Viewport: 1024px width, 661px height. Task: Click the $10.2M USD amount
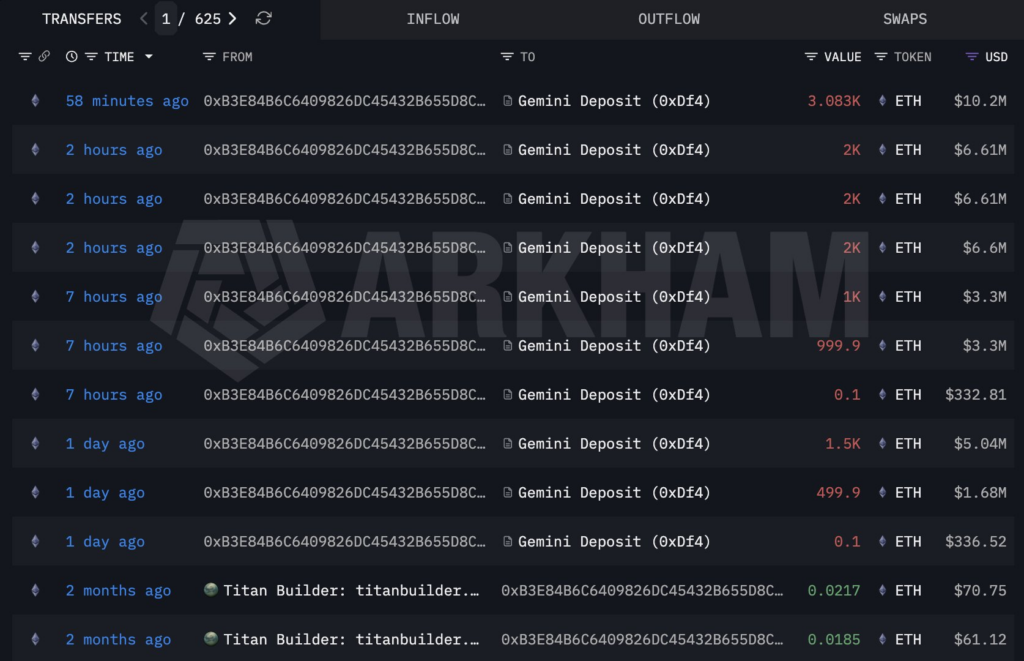click(x=980, y=101)
